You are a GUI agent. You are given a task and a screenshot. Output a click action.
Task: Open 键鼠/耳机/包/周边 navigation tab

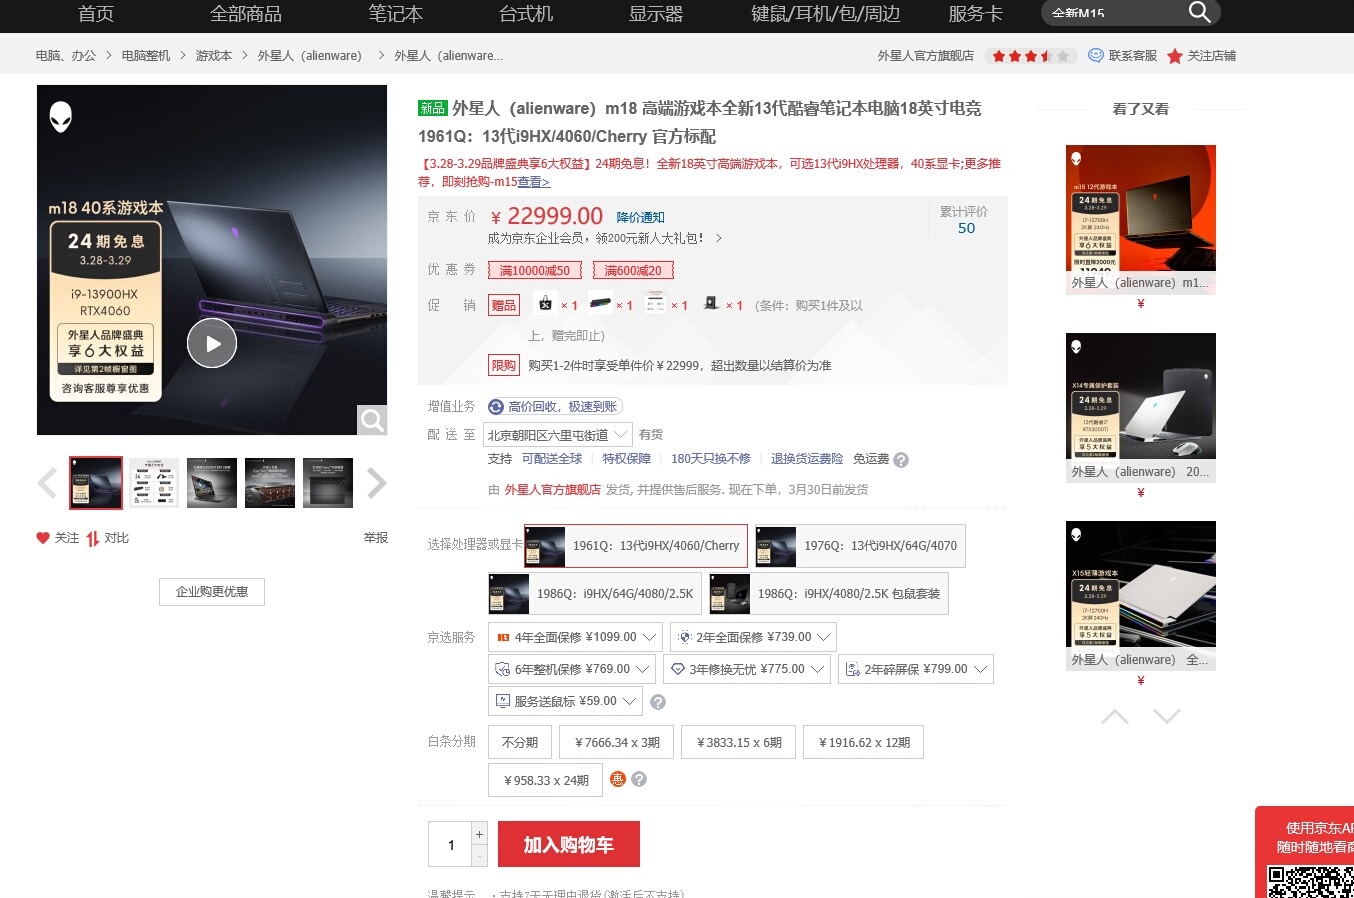click(826, 14)
